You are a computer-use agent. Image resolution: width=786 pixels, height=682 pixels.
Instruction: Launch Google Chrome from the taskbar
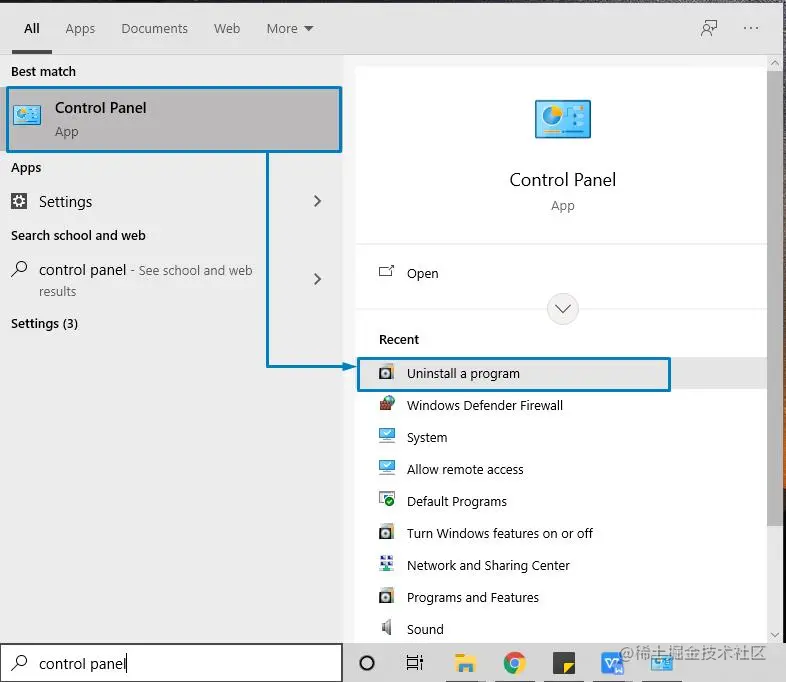point(514,663)
